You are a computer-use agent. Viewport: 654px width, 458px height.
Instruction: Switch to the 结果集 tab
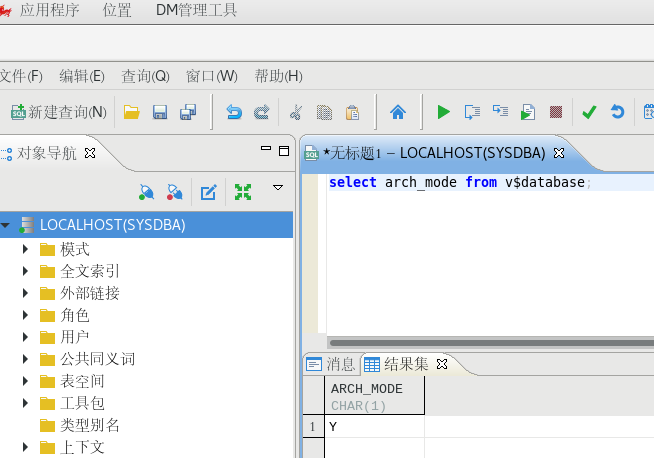point(396,364)
